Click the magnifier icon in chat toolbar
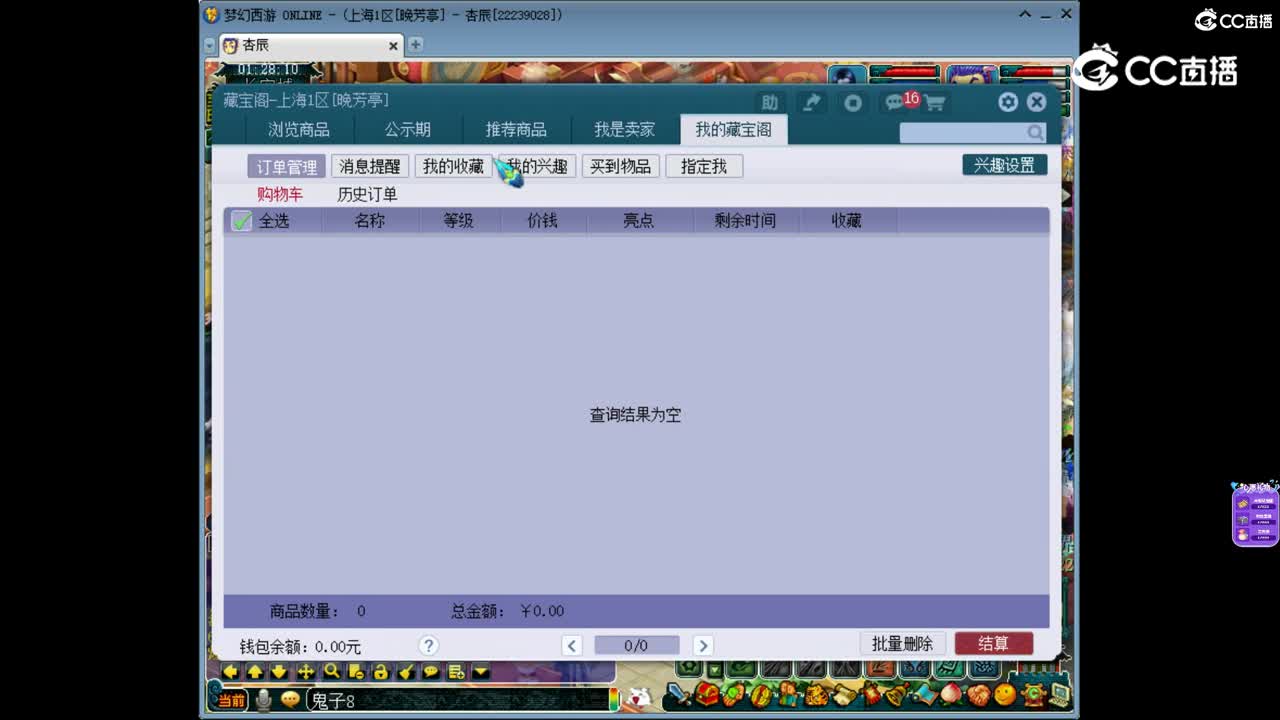The height and width of the screenshot is (720, 1280). click(331, 672)
